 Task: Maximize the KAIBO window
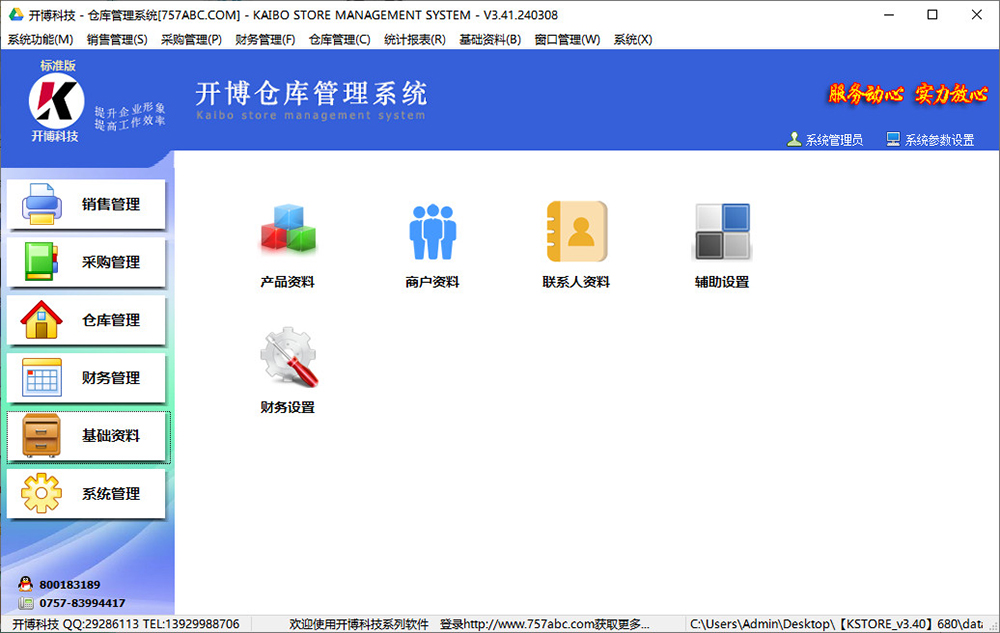(932, 15)
